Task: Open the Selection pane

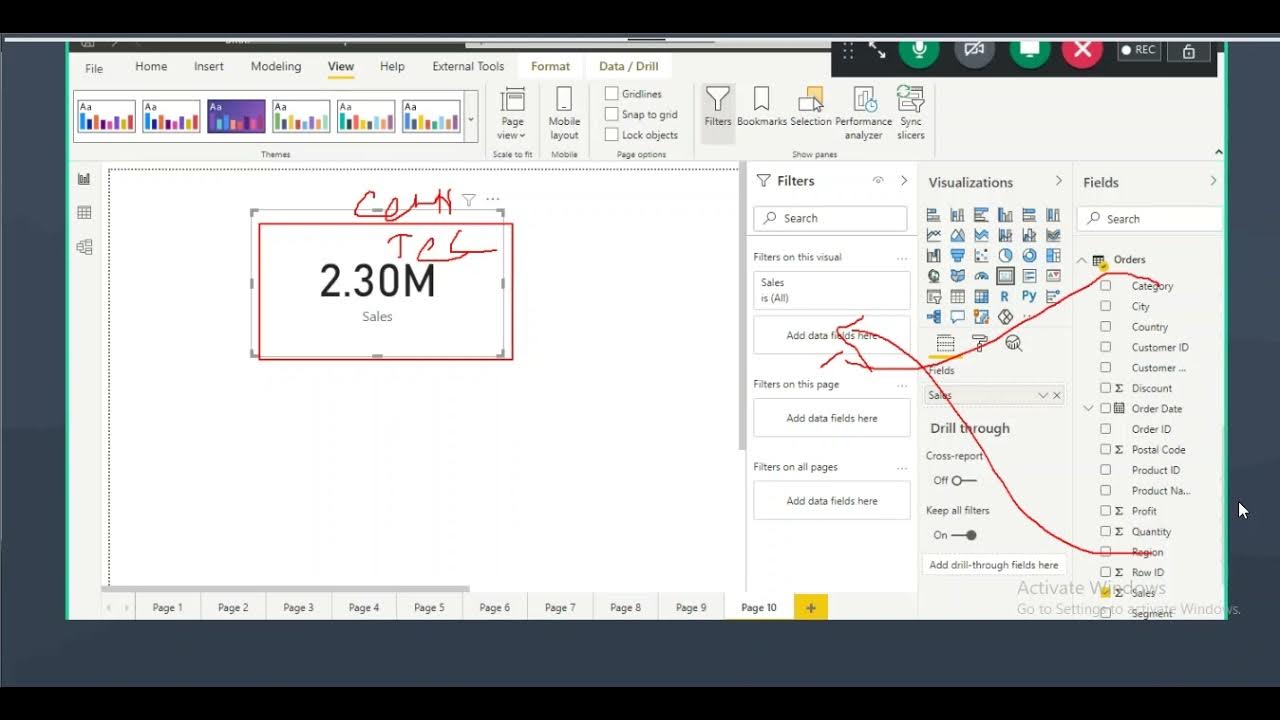Action: click(811, 107)
